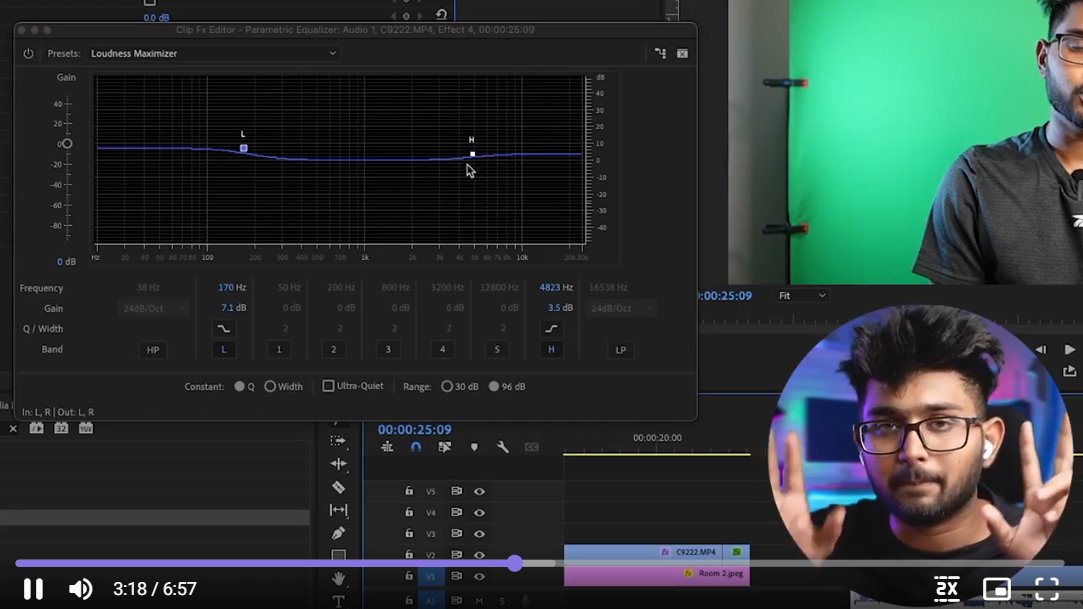Click the timeline timecode 00:00:25:09
Image resolution: width=1083 pixels, height=609 pixels.
pyautogui.click(x=414, y=429)
